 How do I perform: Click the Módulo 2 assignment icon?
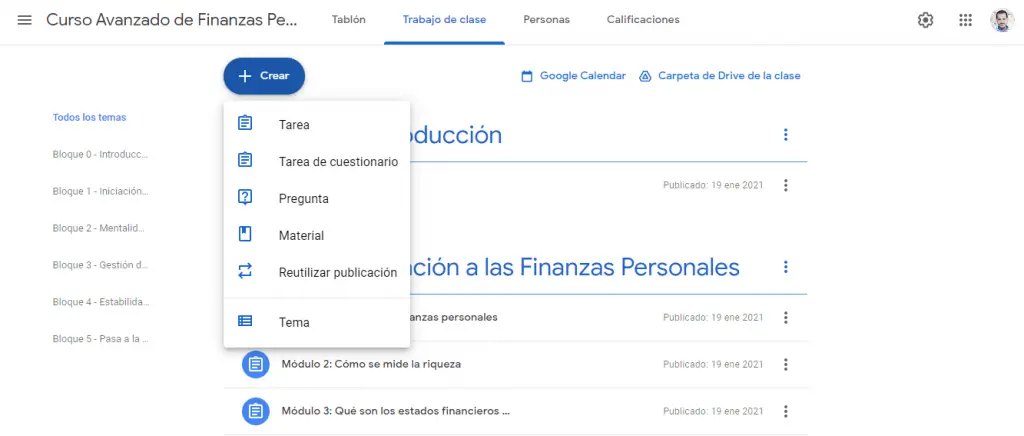pyautogui.click(x=256, y=364)
